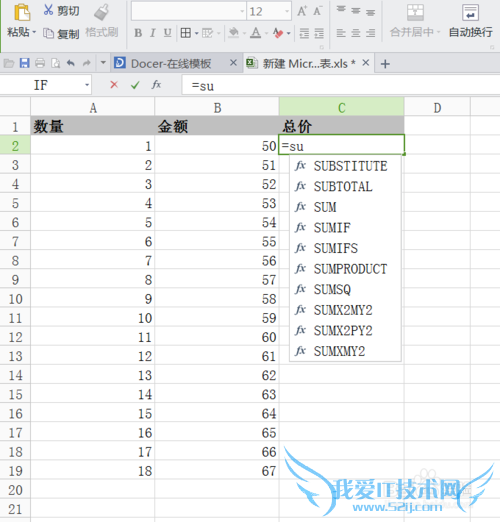Toggle Italic formatting
This screenshot has width=500, height=522.
pos(153,33)
